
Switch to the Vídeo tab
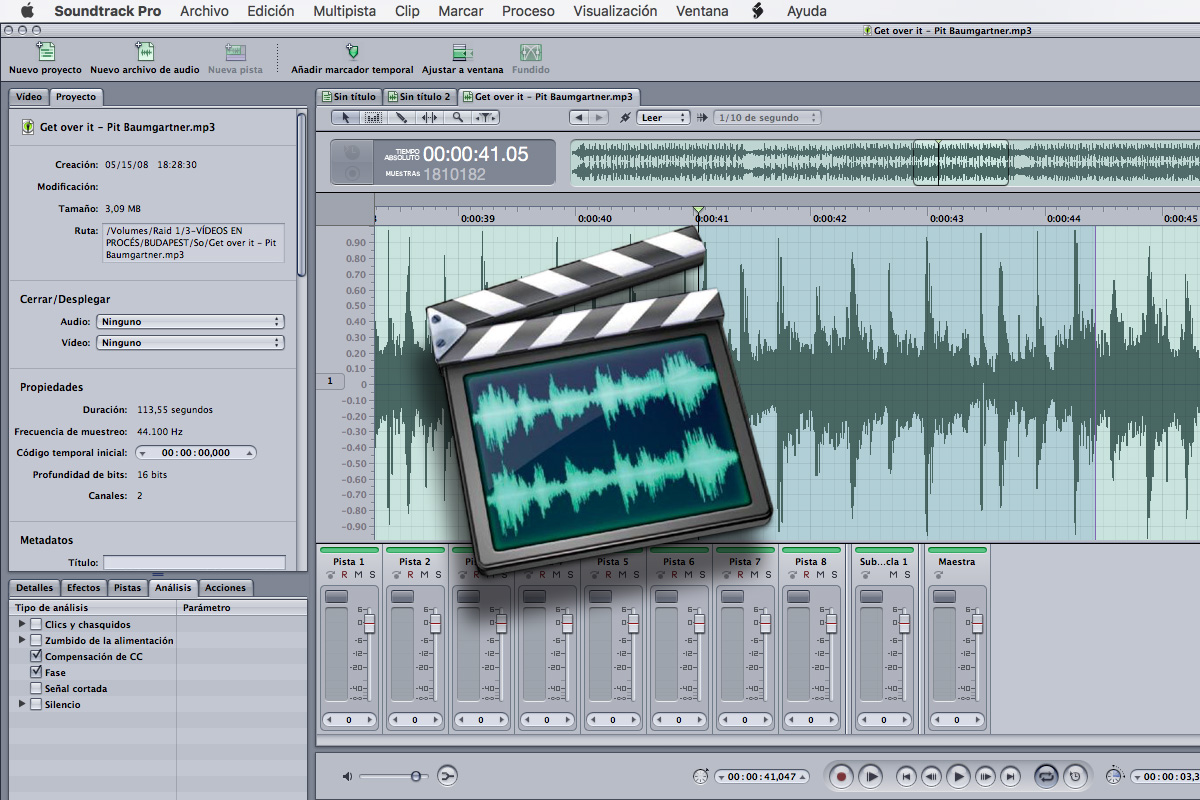[x=29, y=97]
